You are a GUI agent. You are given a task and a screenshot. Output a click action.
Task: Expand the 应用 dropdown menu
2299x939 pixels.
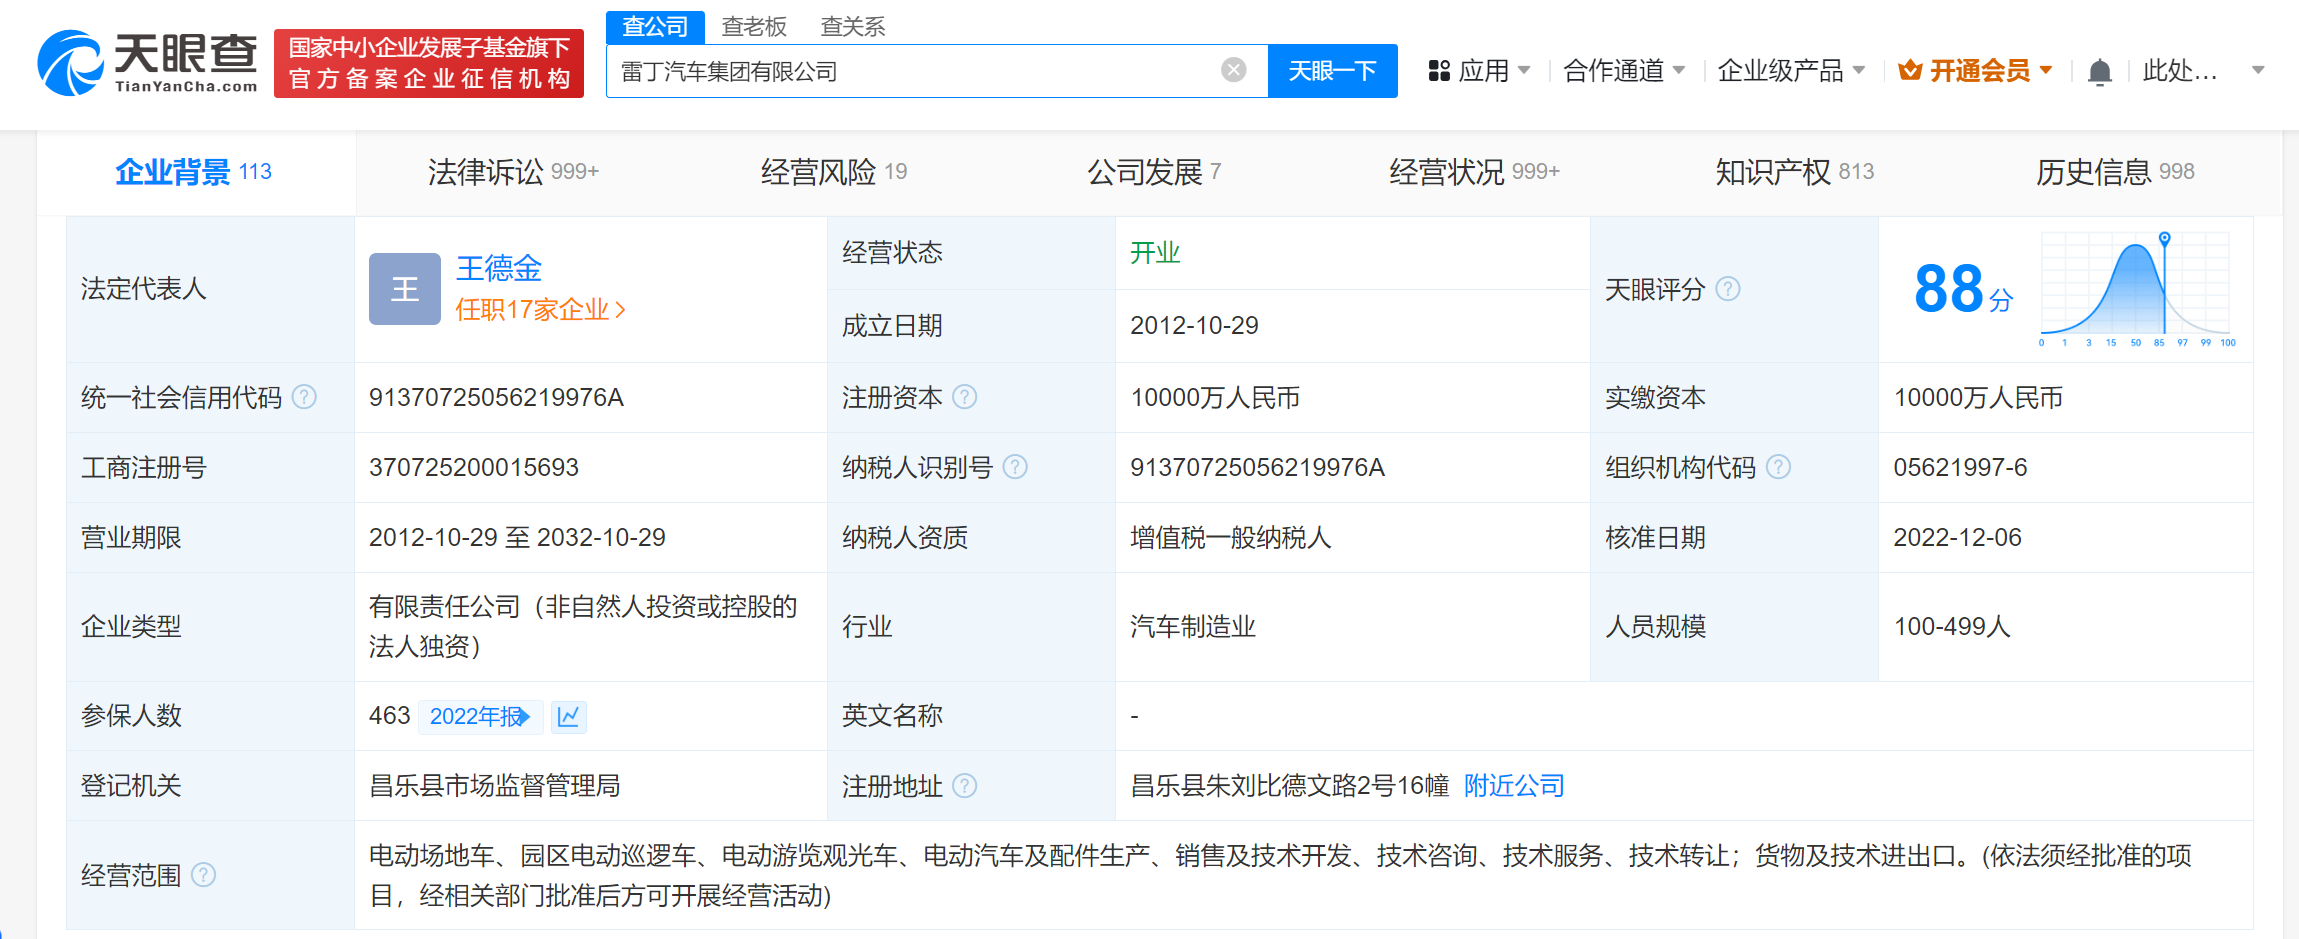click(1480, 71)
